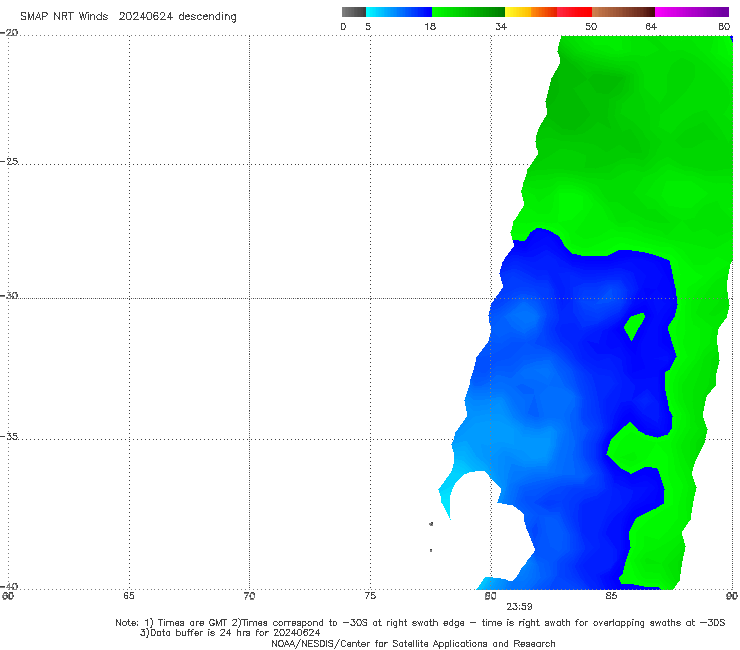Click the latitude axis label "-20"

(9, 32)
